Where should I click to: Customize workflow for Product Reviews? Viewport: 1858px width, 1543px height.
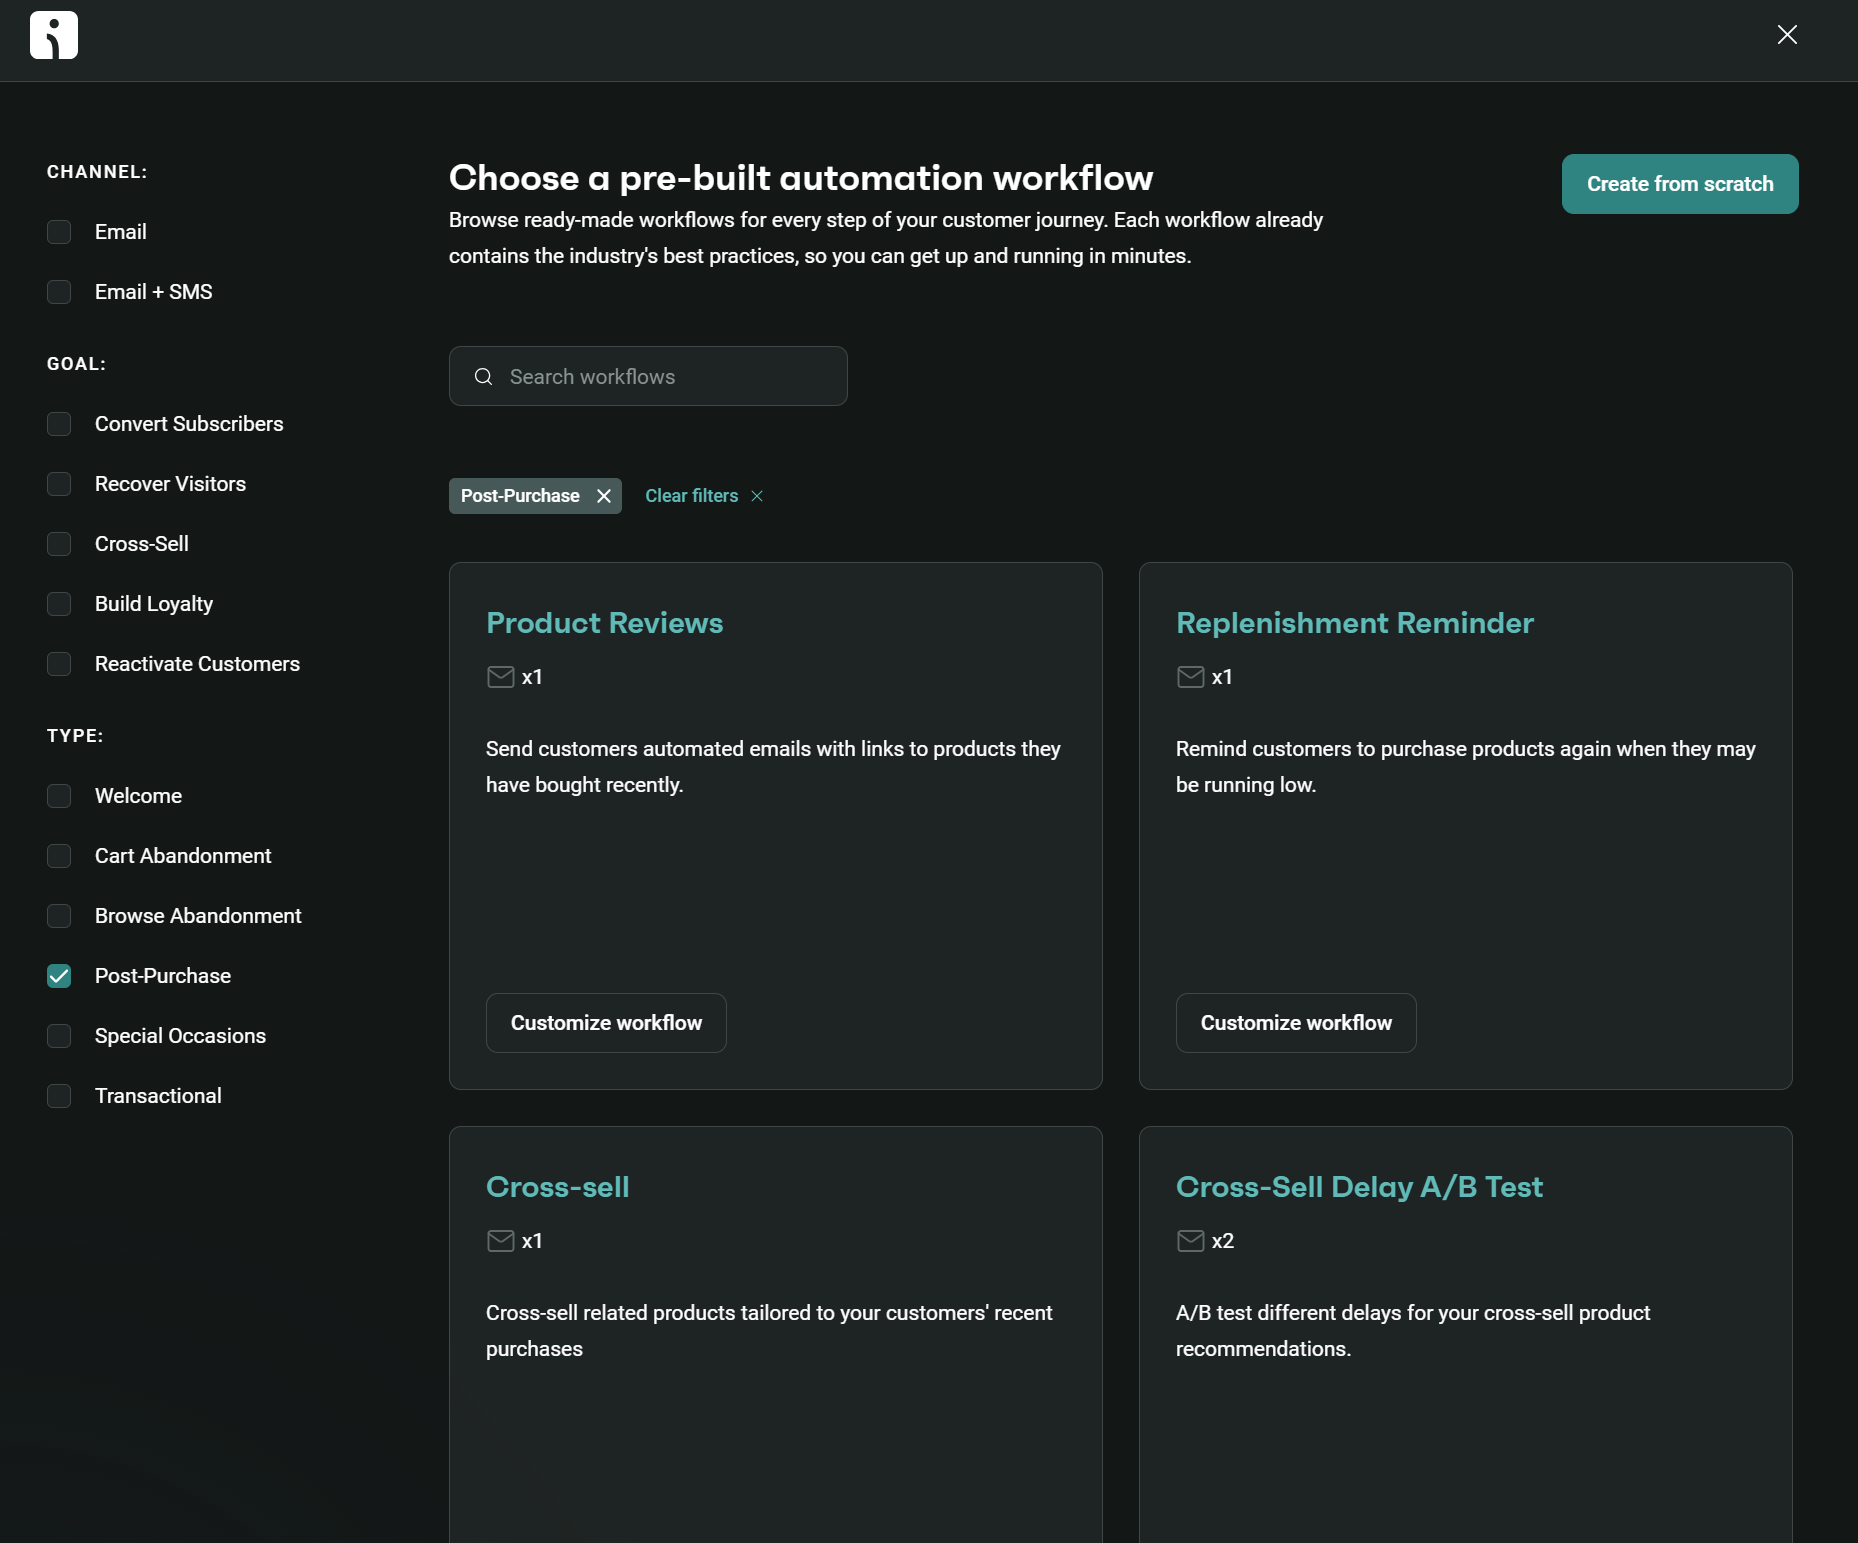606,1023
